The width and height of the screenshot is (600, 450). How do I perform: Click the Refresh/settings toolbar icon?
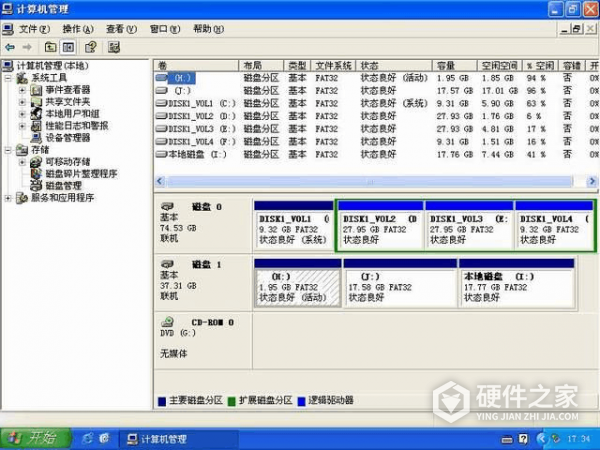pos(114,47)
